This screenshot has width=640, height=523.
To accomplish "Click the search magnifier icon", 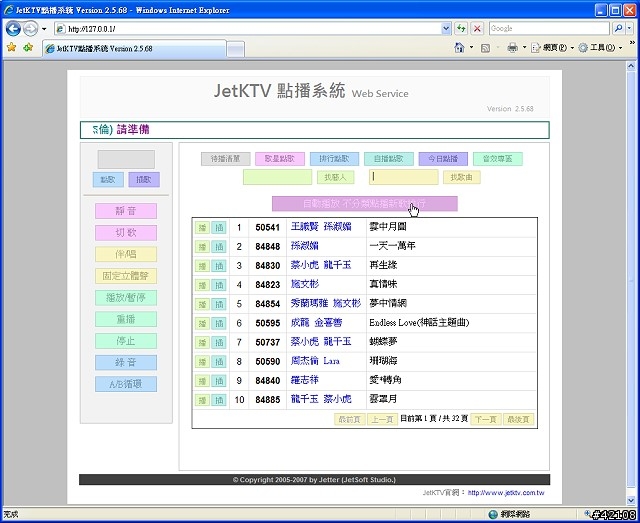I will click(x=618, y=29).
